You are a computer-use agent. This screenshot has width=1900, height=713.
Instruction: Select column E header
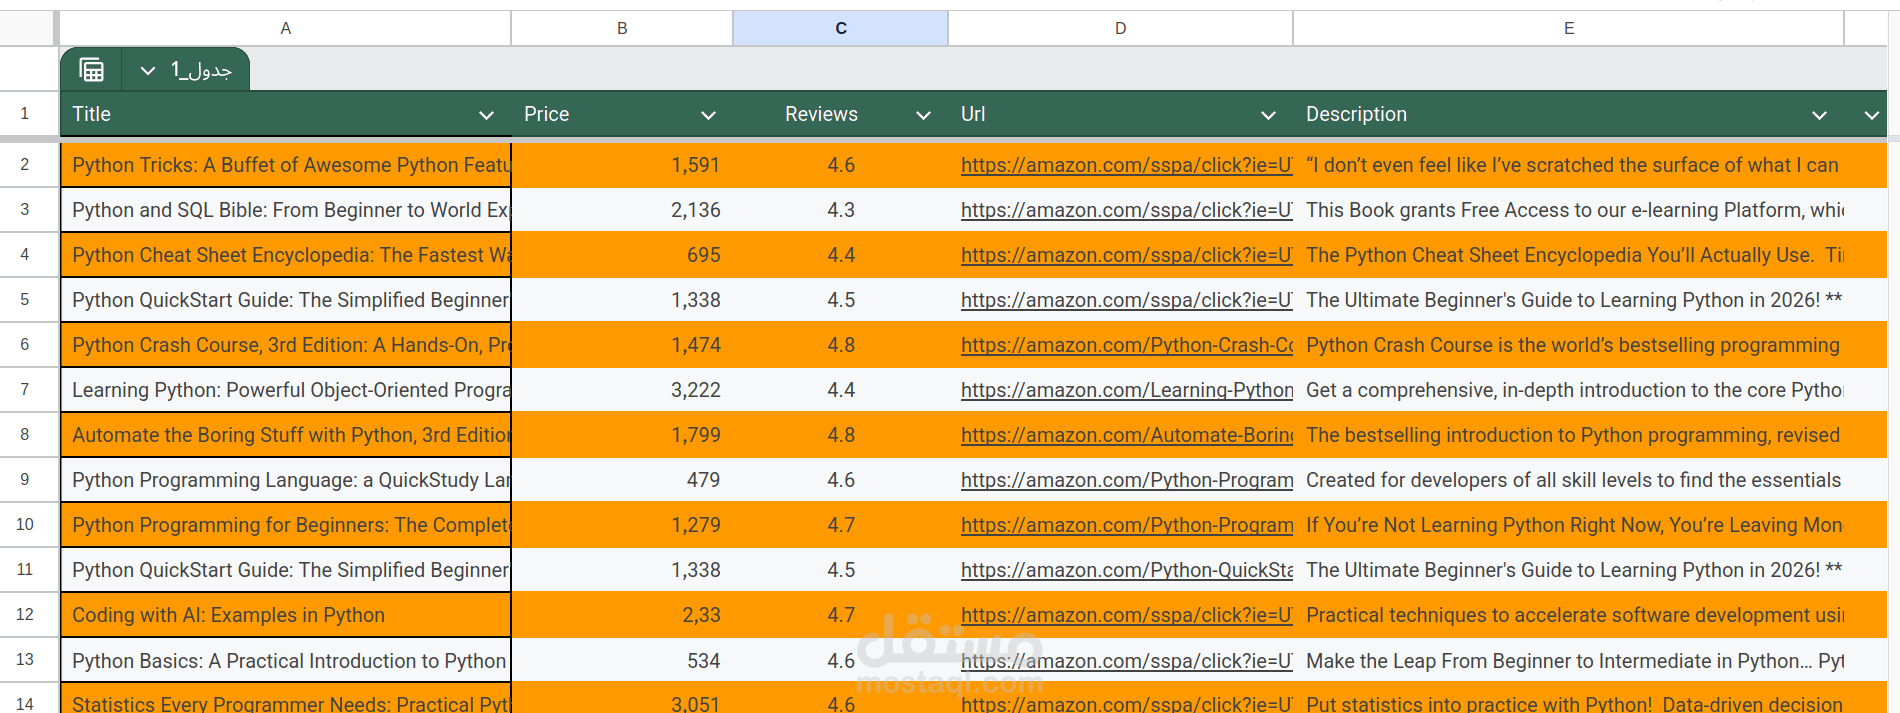coord(1568,28)
